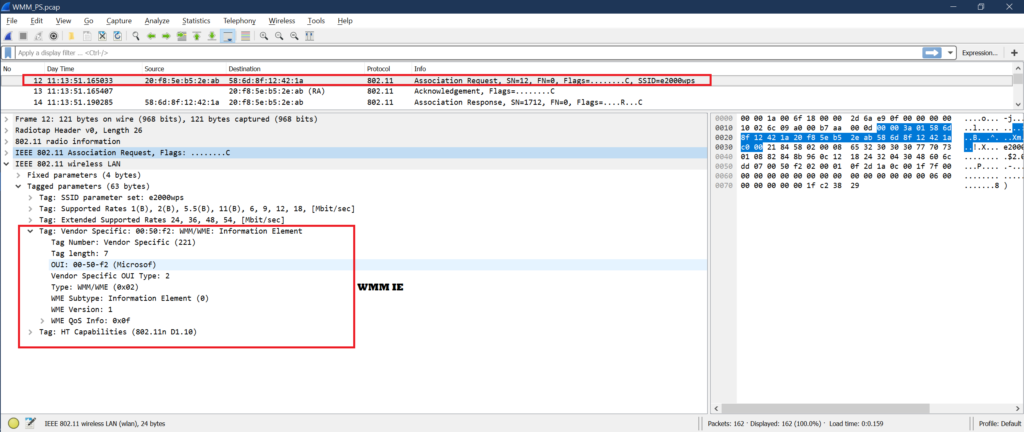Image resolution: width=1024 pixels, height=432 pixels.
Task: Expand Radiotap Header v0 row
Action: (8, 131)
